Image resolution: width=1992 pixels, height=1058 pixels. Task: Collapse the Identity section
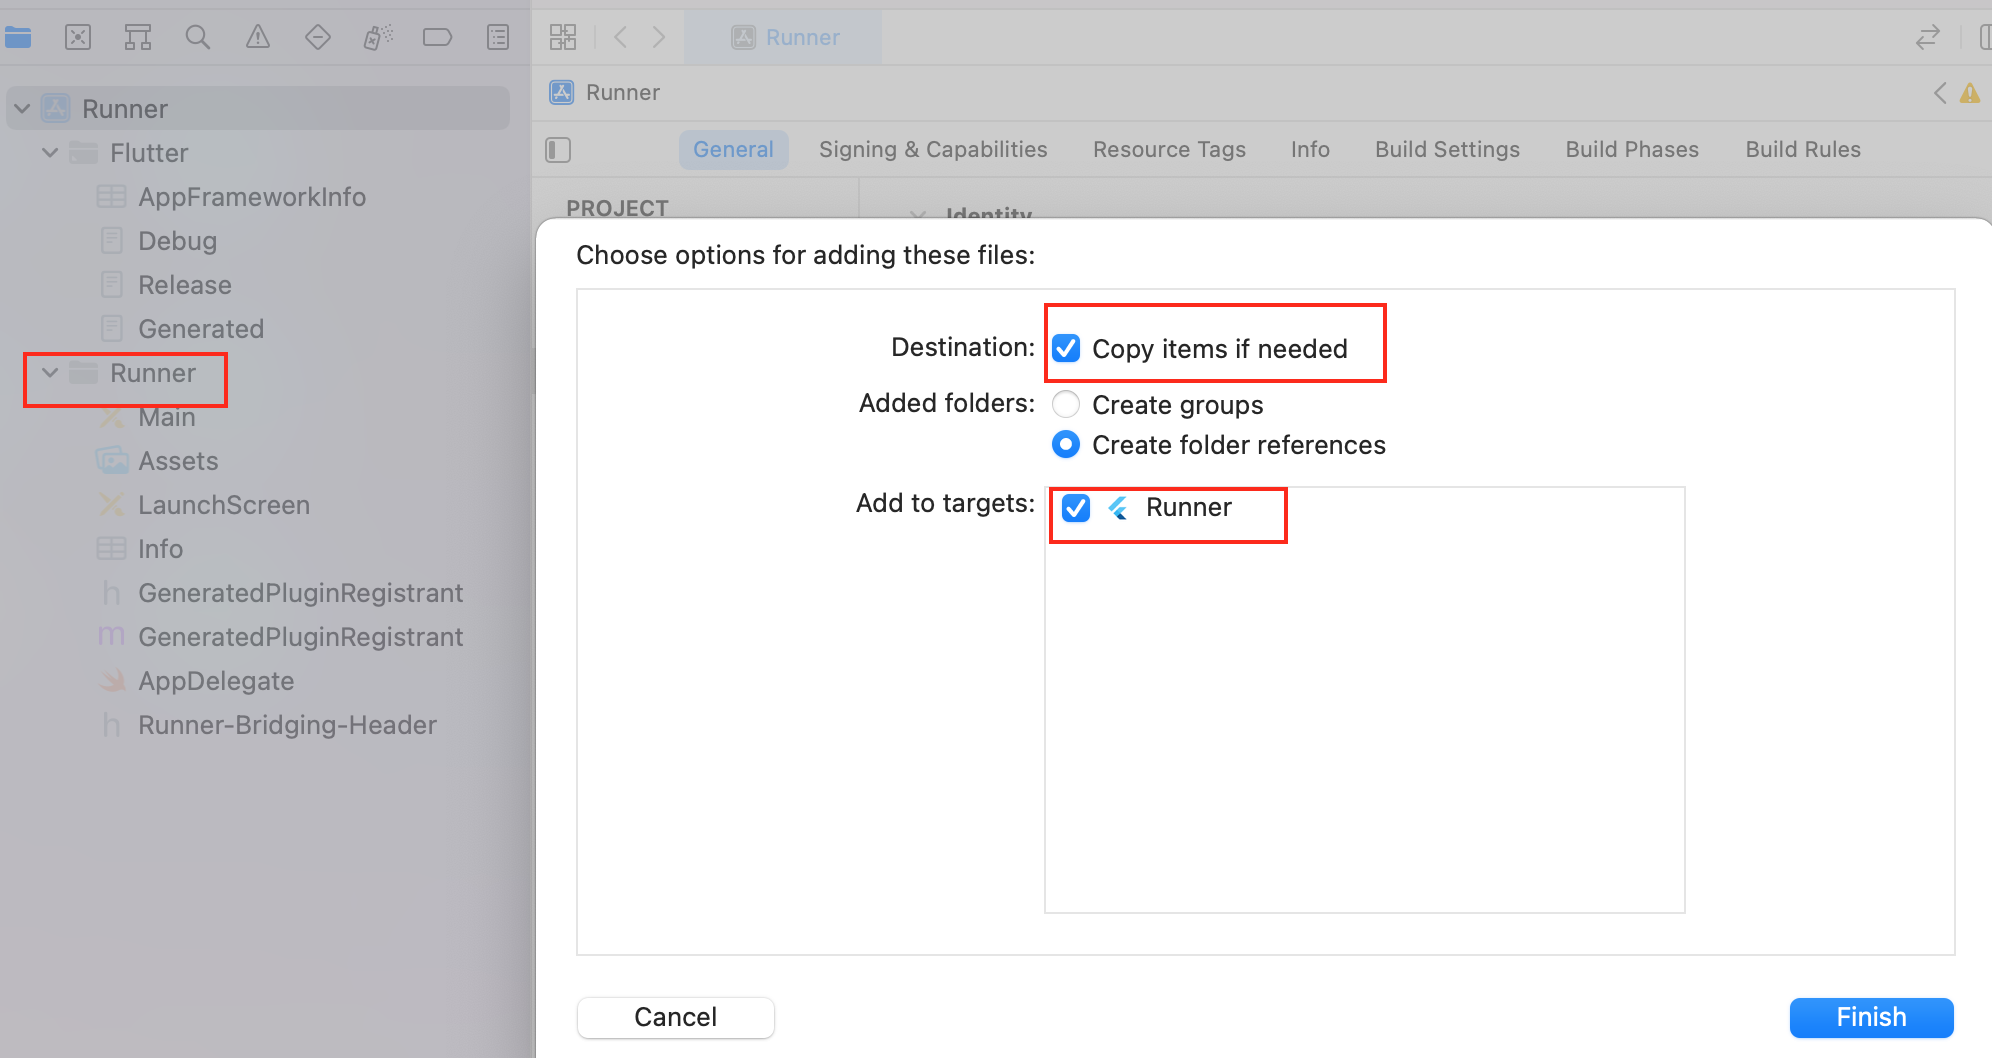click(917, 214)
